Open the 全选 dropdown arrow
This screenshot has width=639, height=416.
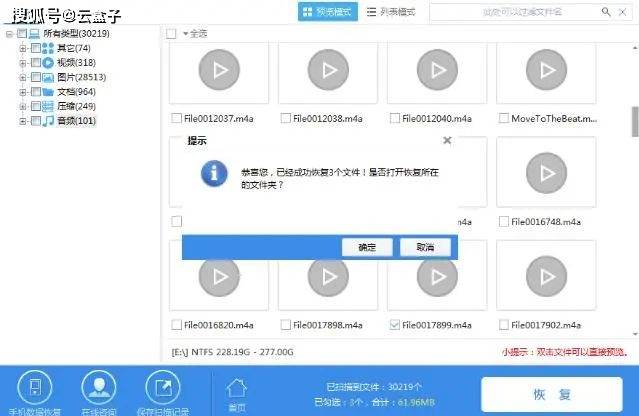pyautogui.click(x=185, y=34)
